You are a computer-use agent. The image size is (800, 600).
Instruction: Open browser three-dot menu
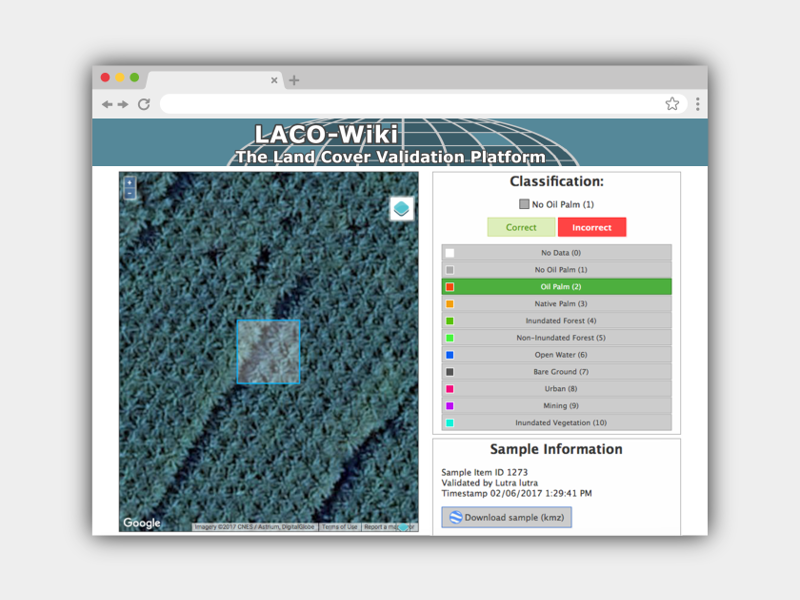[697, 104]
